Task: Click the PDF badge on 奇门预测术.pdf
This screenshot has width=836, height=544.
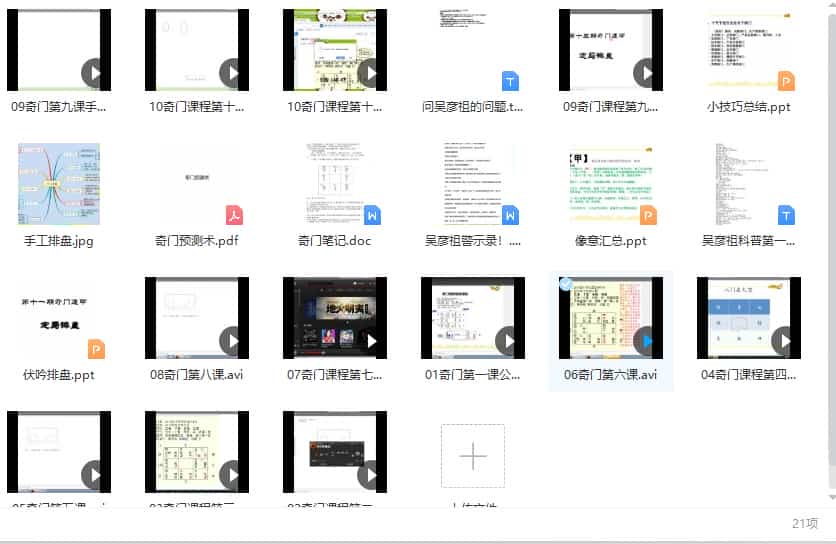Action: pos(234,215)
